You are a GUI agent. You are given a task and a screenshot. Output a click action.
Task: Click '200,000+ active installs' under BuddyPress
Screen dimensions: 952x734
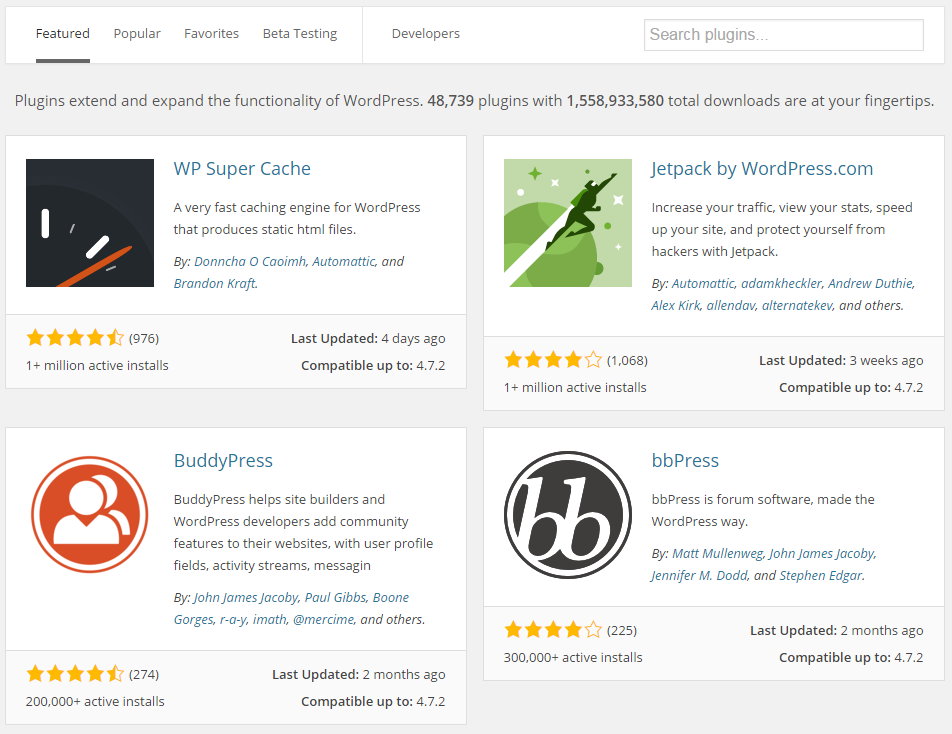[95, 701]
